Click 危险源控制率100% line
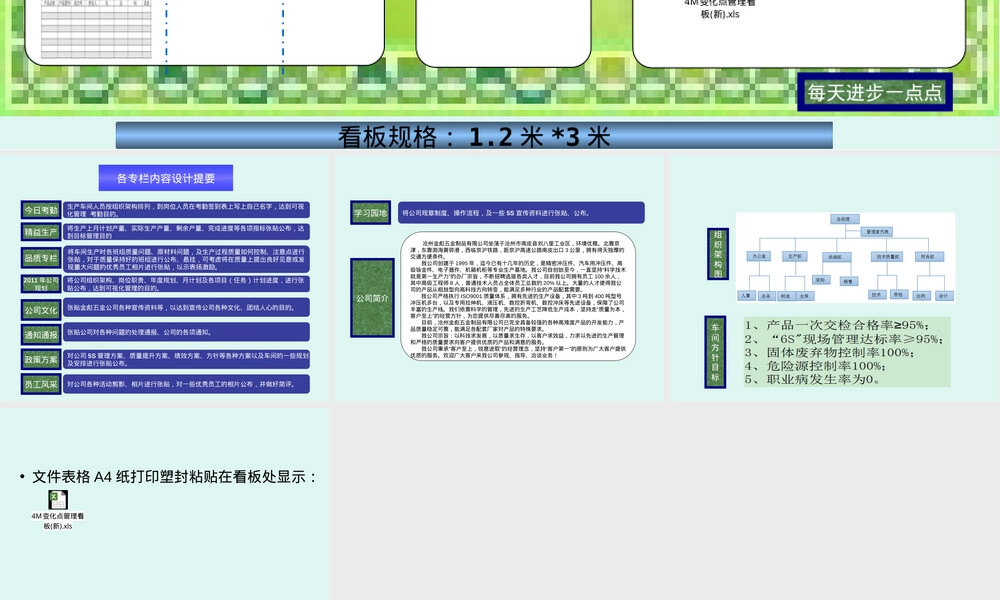 814,366
